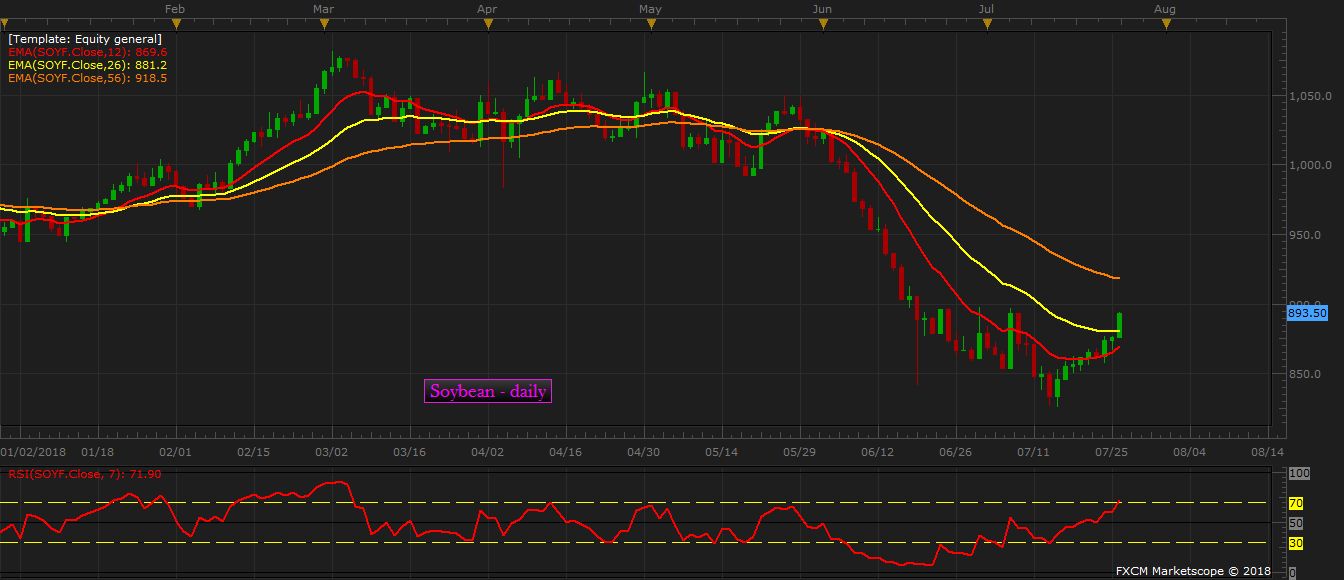The width and height of the screenshot is (1344, 580).
Task: Click the 05/29 date on time axis
Action: pos(800,451)
